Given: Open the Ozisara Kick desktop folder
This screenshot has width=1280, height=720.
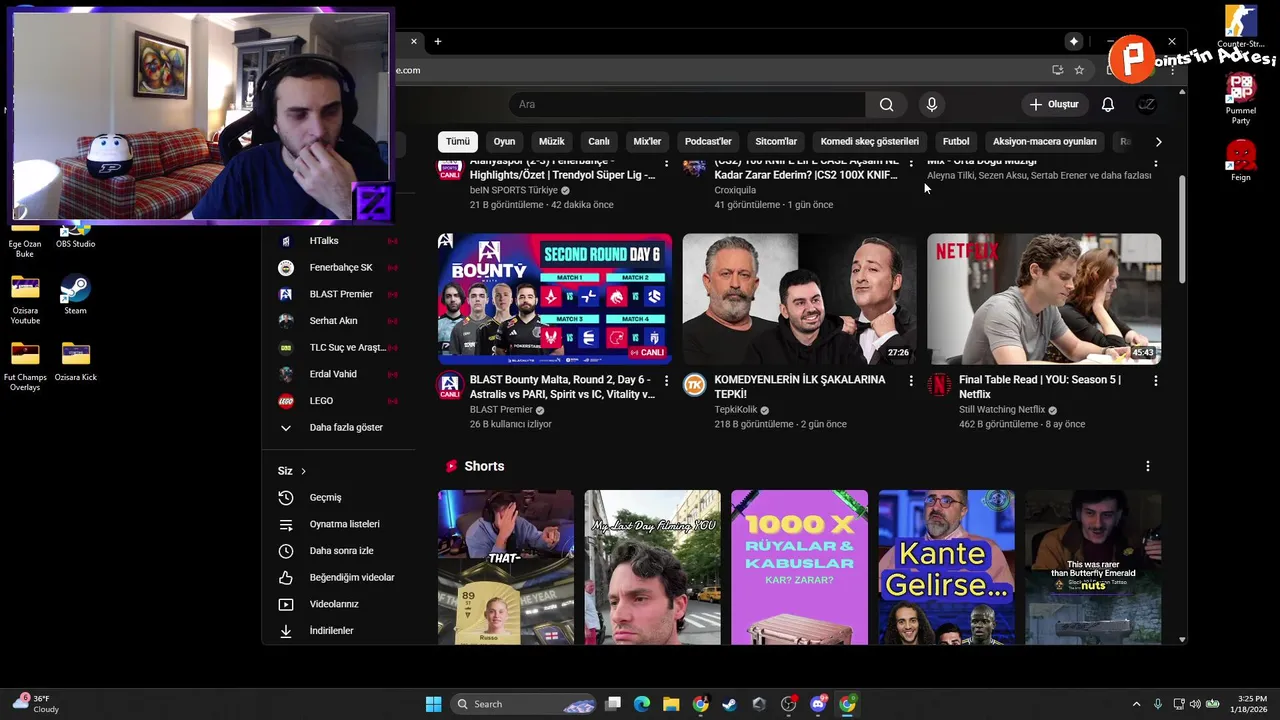Looking at the screenshot, I should pyautogui.click(x=75, y=361).
